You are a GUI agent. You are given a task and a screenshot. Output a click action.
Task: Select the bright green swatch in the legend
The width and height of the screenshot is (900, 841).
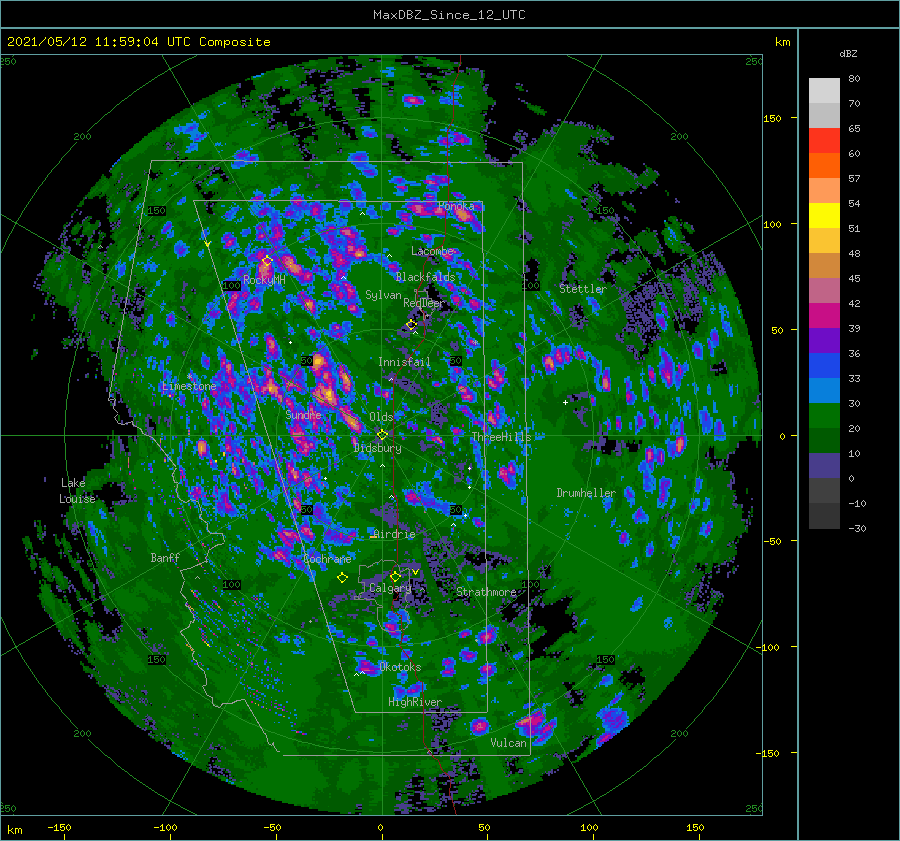[x=824, y=416]
